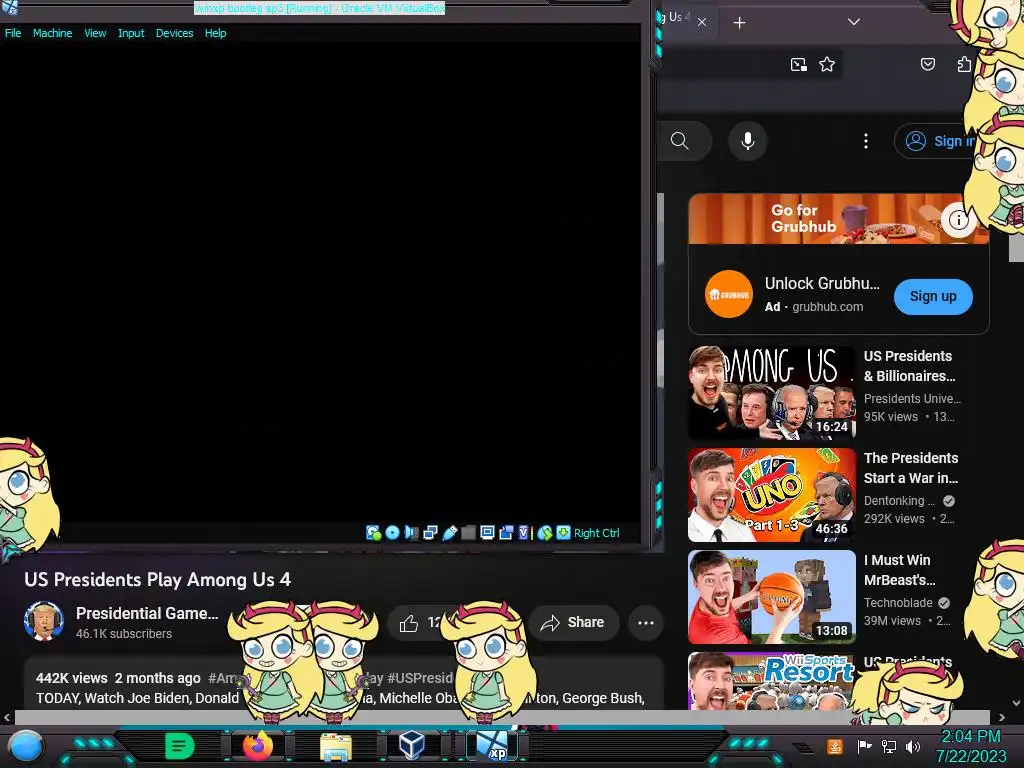Open the File menu in VirtualBox
Viewport: 1024px width, 768px height.
[13, 33]
